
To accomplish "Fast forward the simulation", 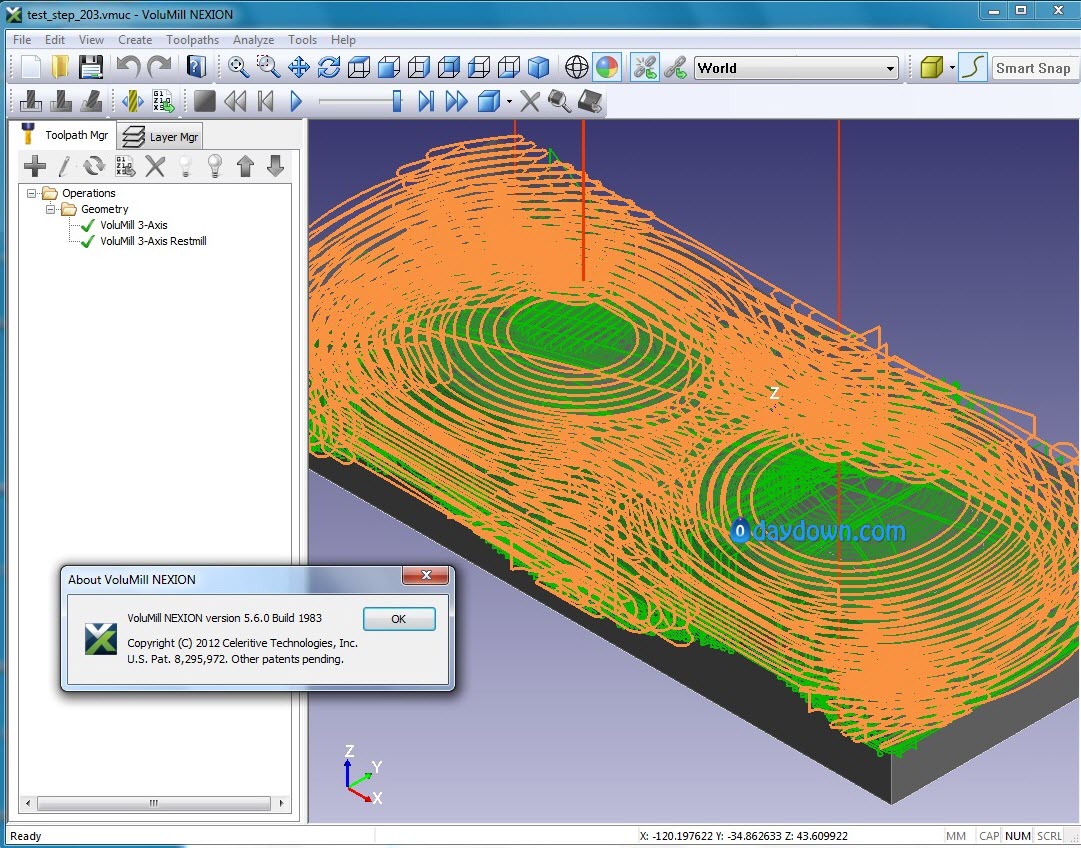I will tap(456, 102).
